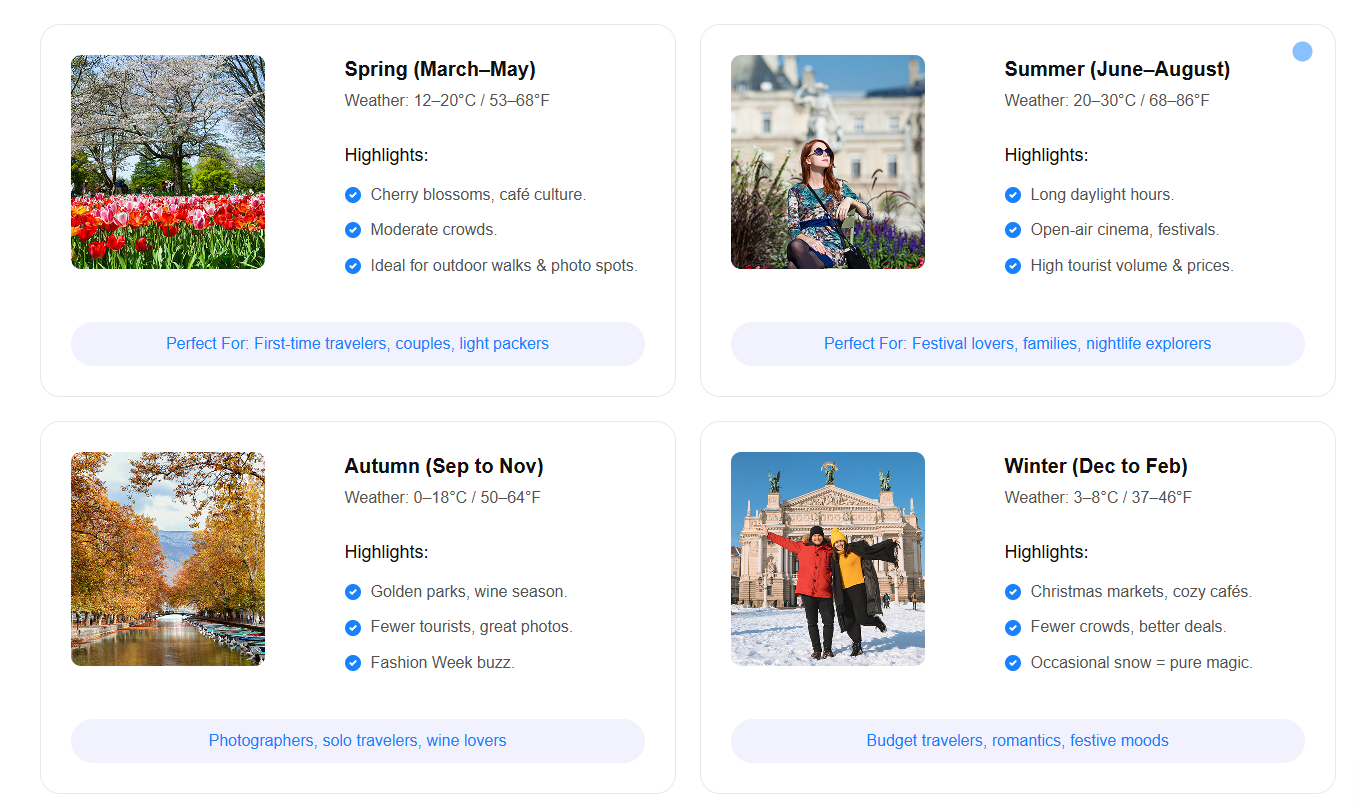The image size is (1361, 810).
Task: Click check icon next to Occasional snow
Action: [1013, 663]
